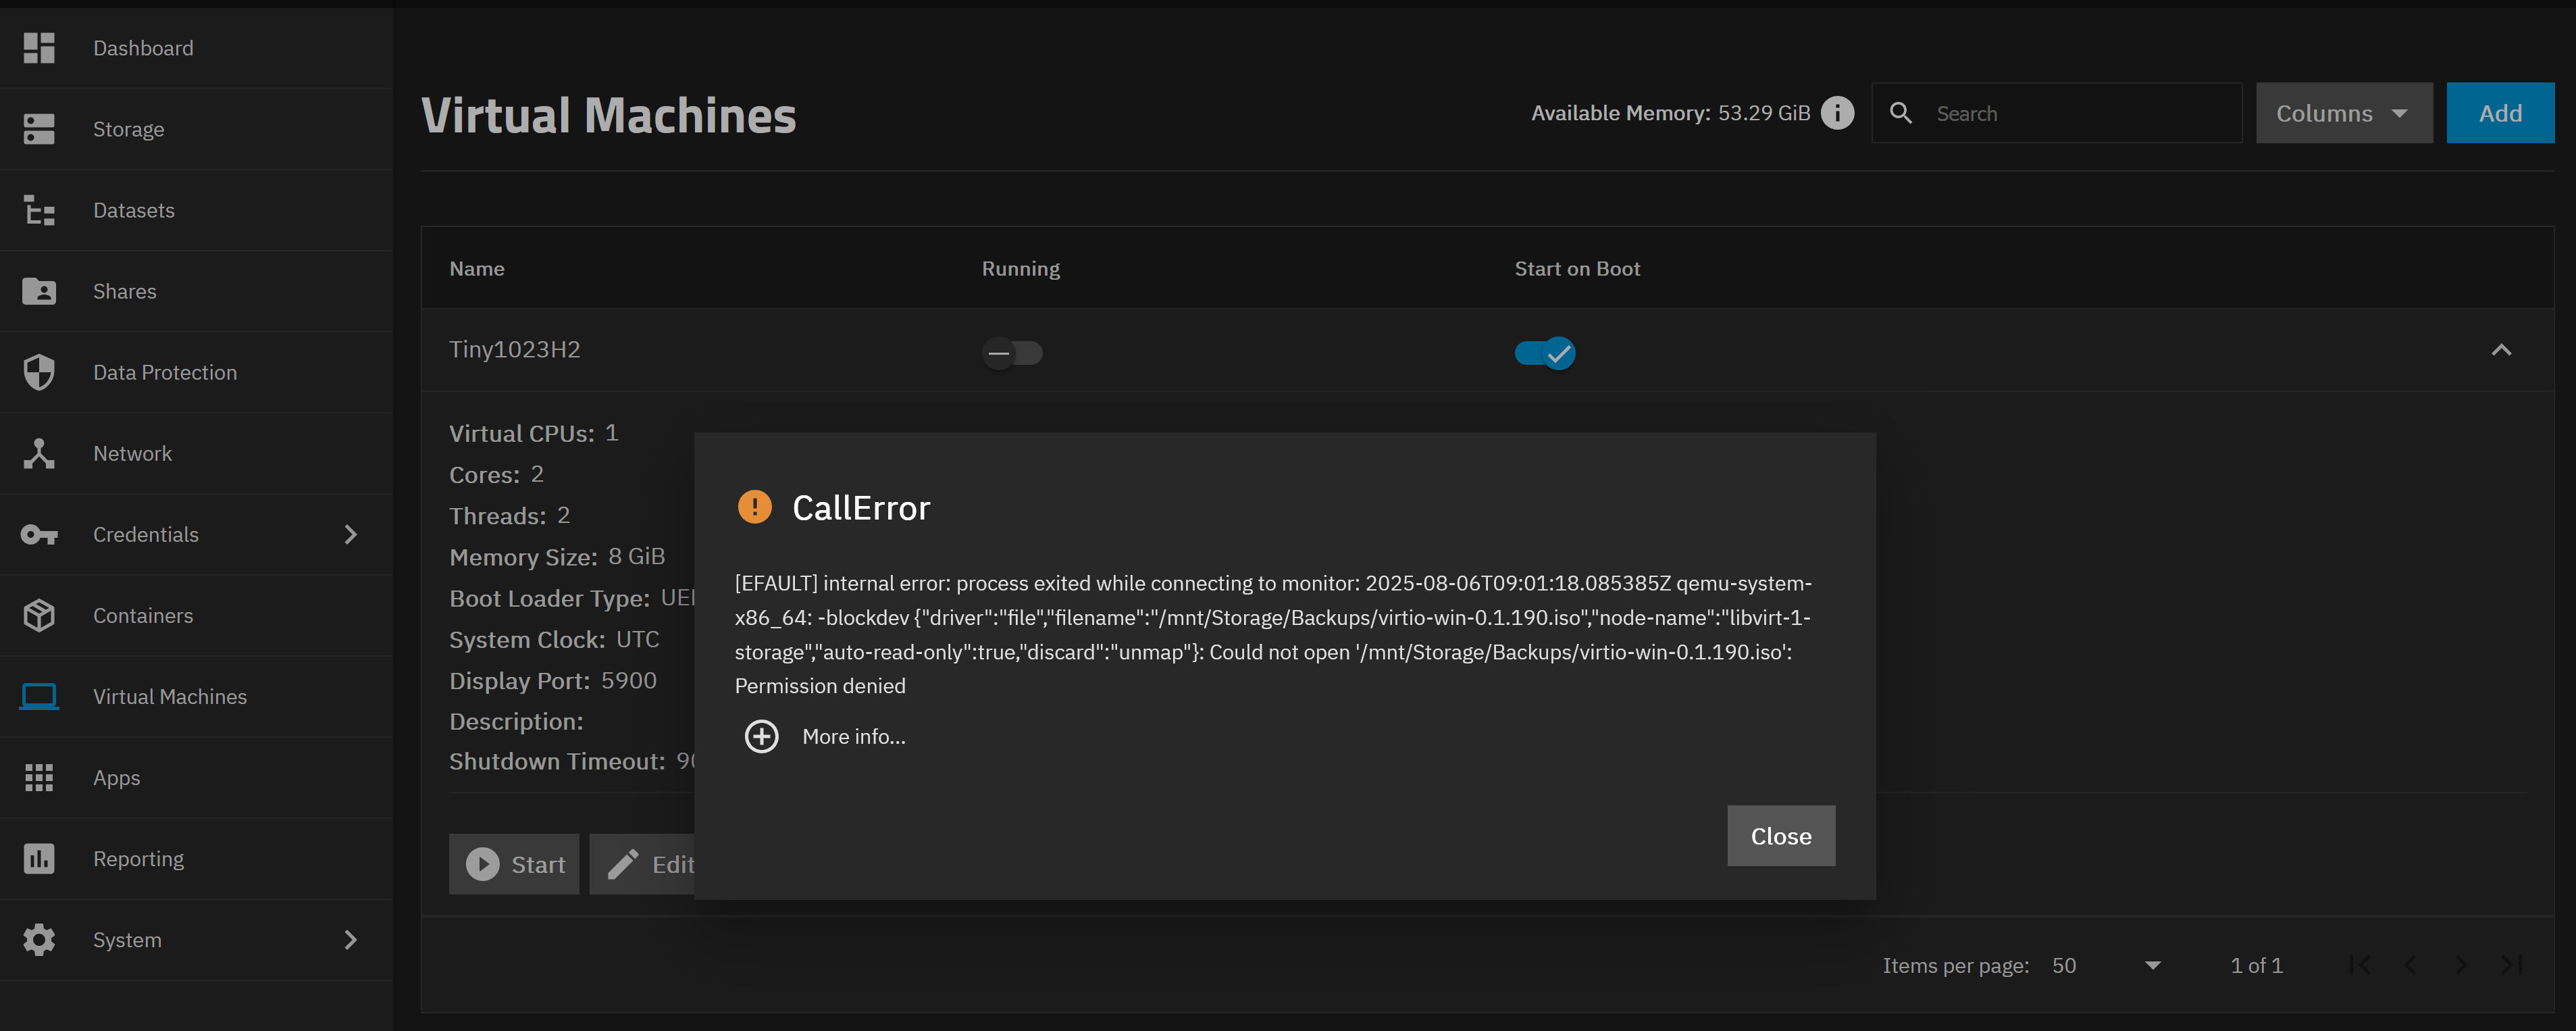Disable Start on Boot for Tiny1023H2
This screenshot has height=1031, width=2576.
click(1544, 353)
